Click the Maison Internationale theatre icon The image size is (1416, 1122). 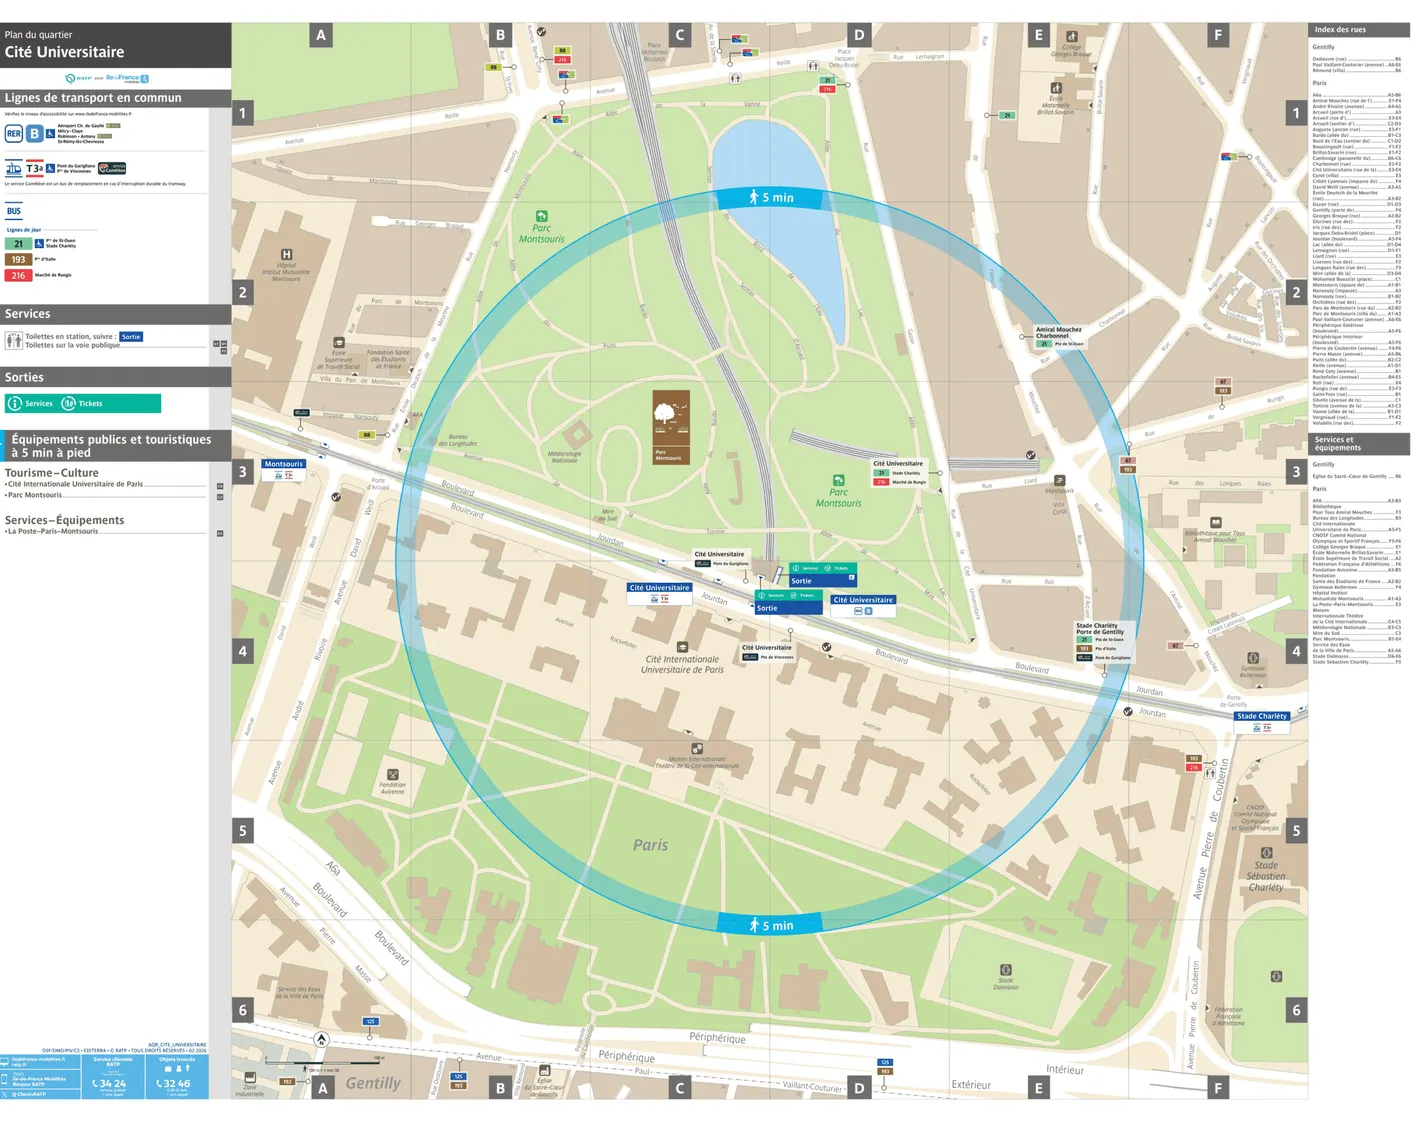(x=697, y=748)
